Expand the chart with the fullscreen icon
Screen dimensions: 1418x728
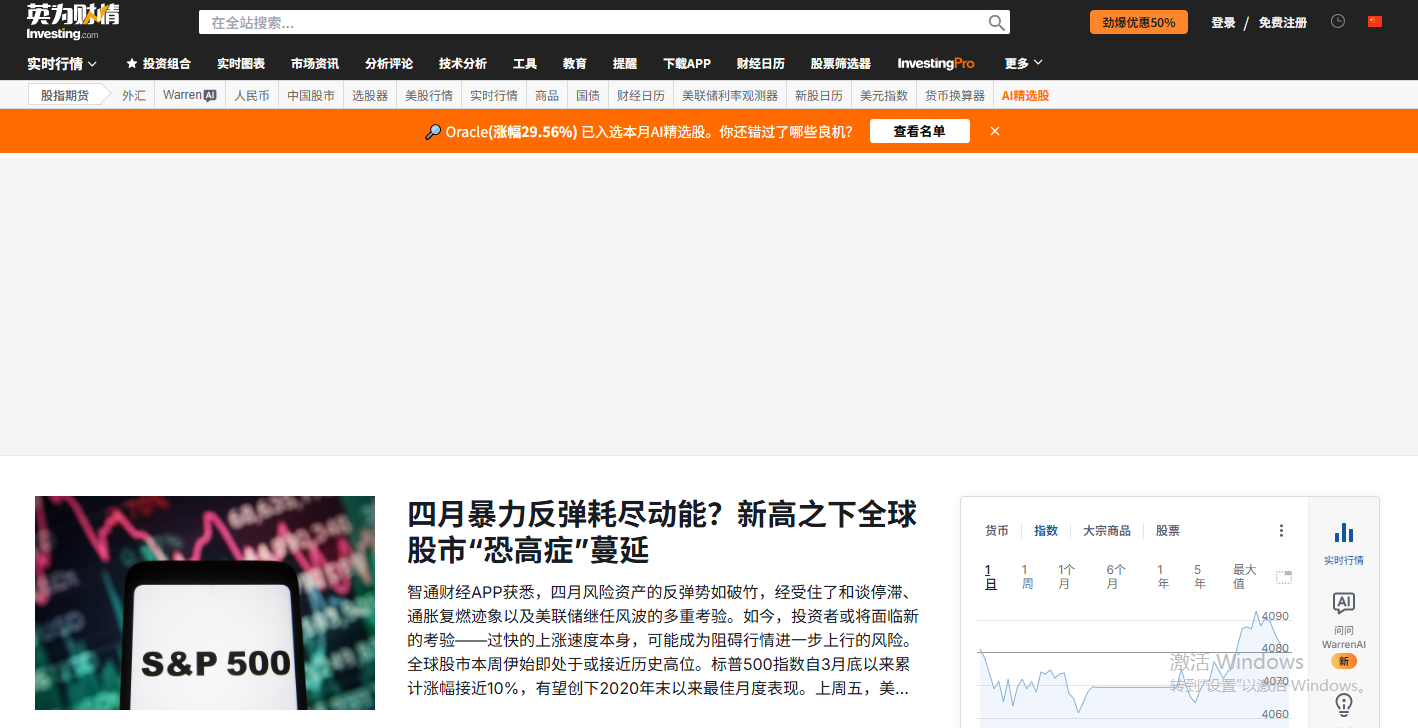click(x=1284, y=576)
